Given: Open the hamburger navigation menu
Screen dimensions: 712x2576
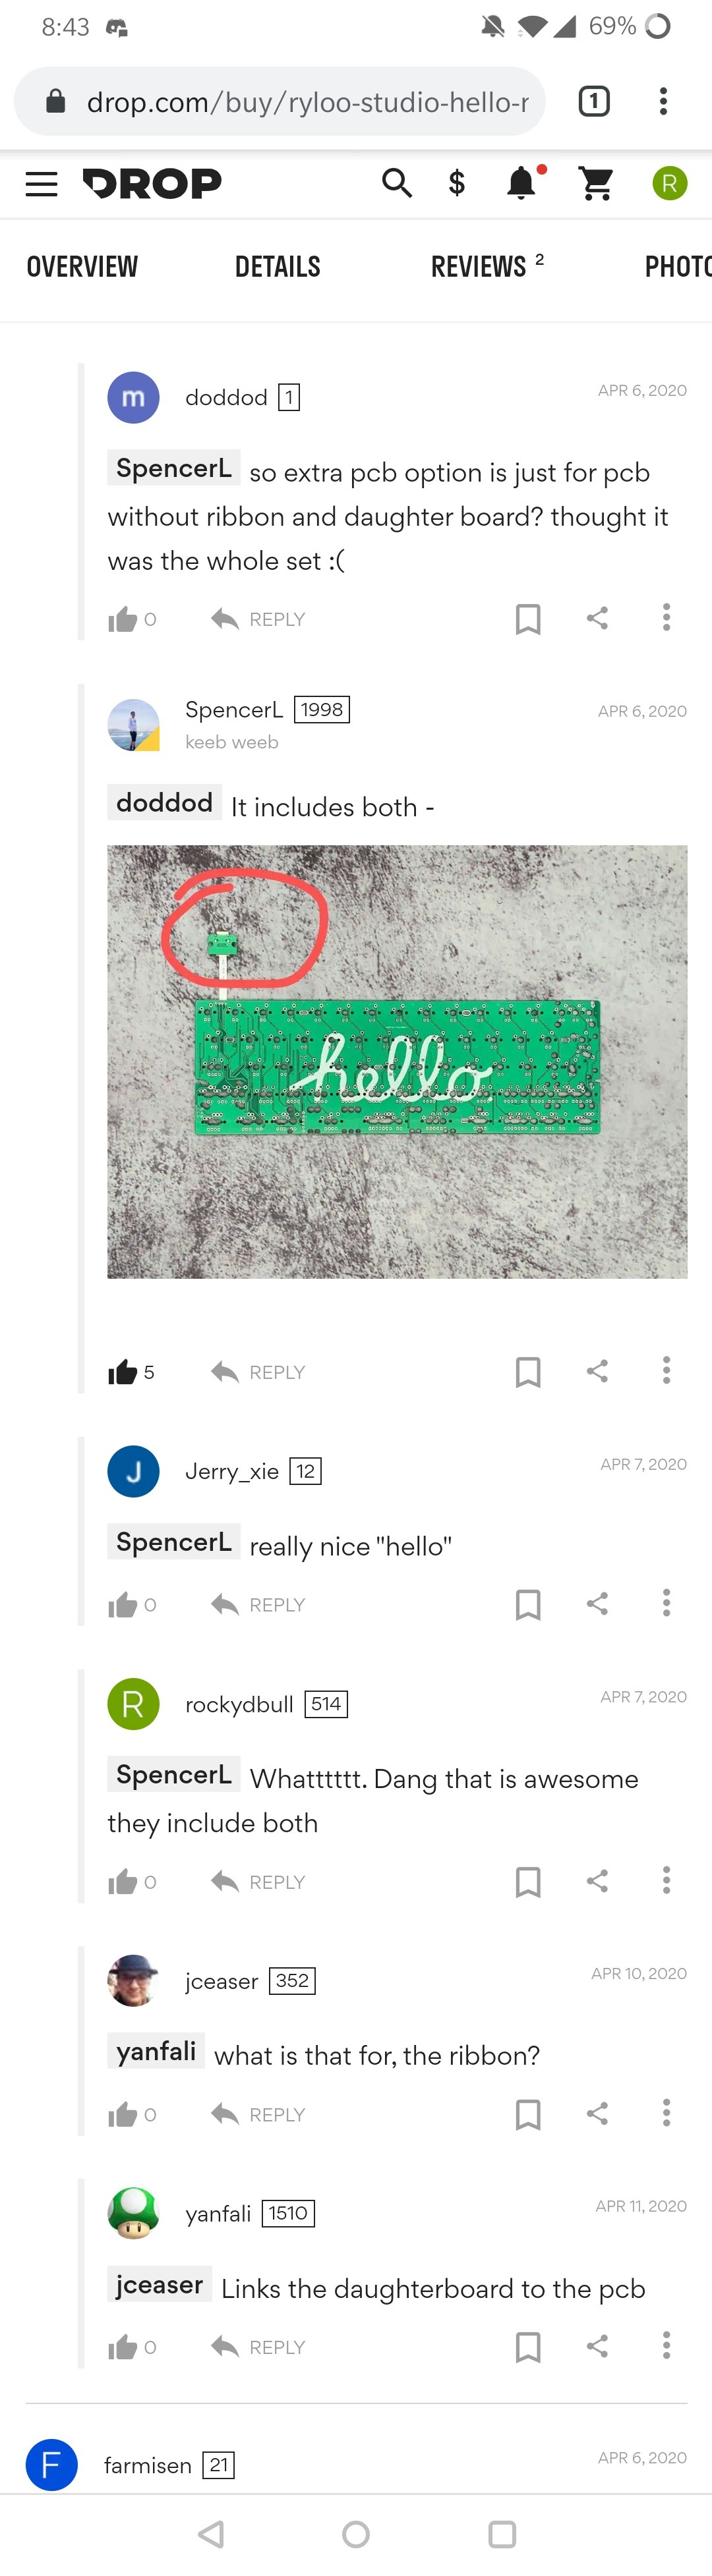Looking at the screenshot, I should click(41, 184).
